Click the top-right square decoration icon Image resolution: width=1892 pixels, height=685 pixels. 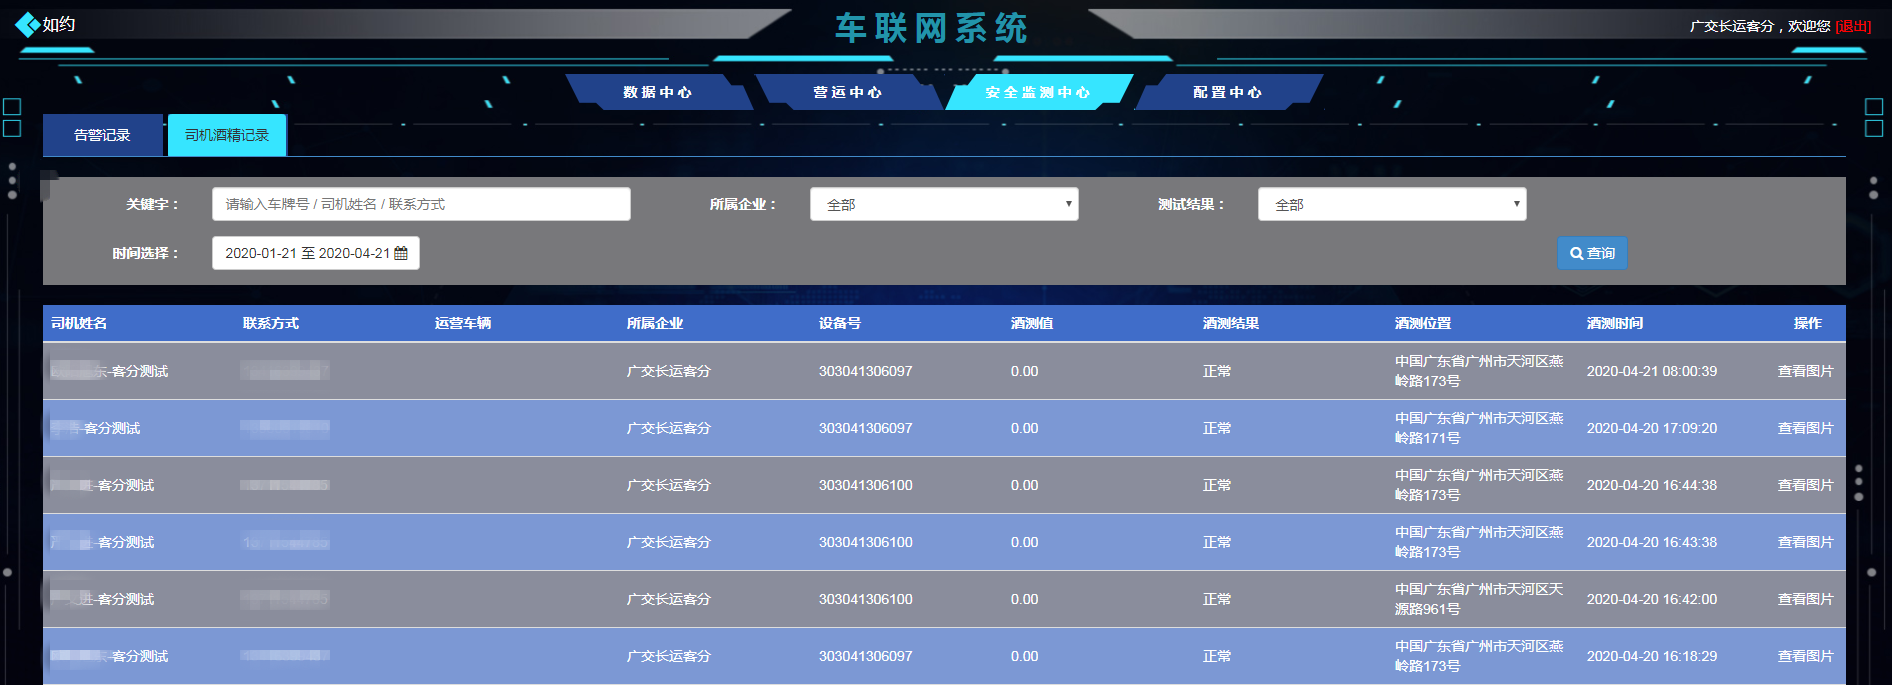(x=1873, y=107)
